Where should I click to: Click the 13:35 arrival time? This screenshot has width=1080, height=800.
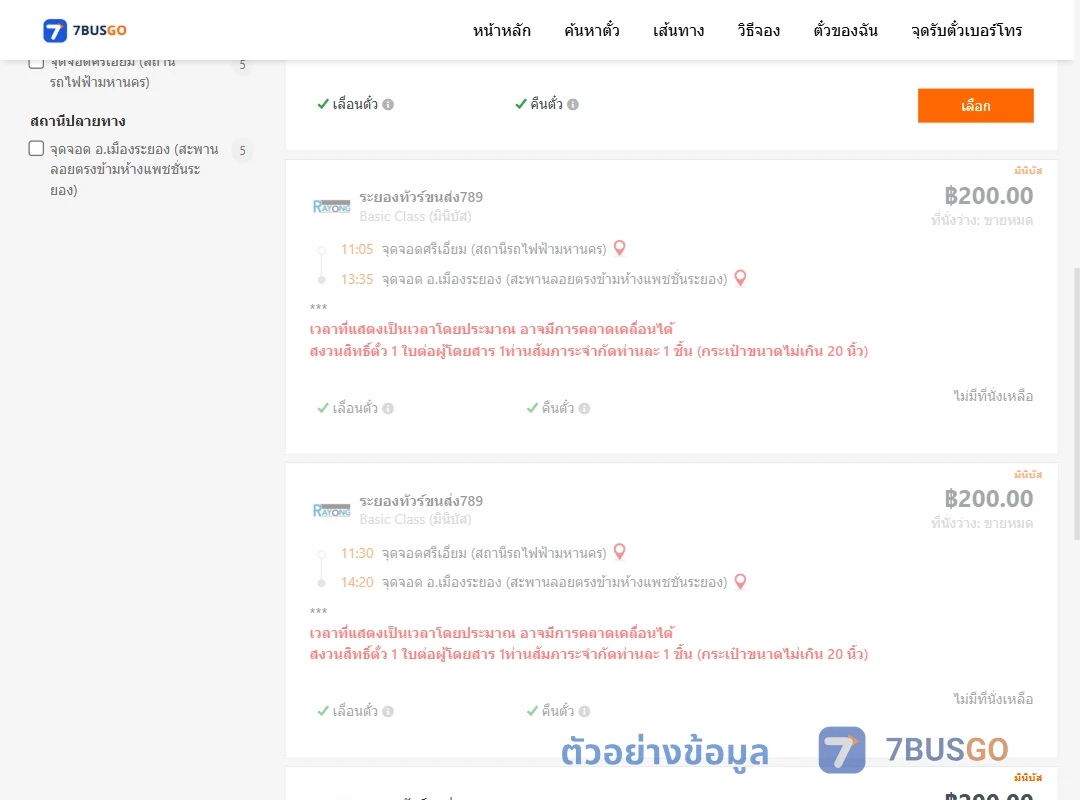click(x=357, y=279)
